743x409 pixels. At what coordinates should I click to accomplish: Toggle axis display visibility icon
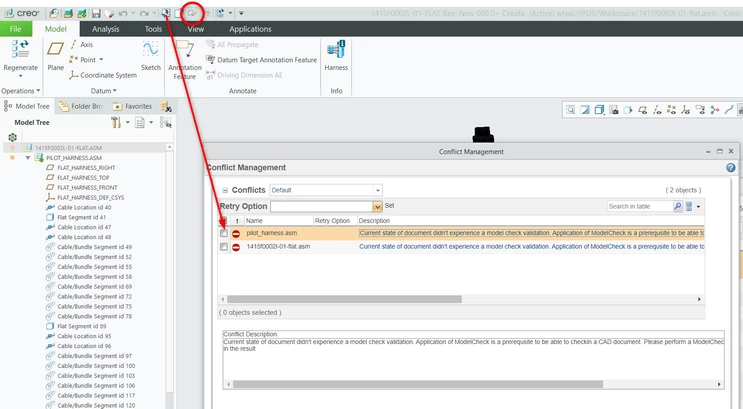[x=657, y=110]
